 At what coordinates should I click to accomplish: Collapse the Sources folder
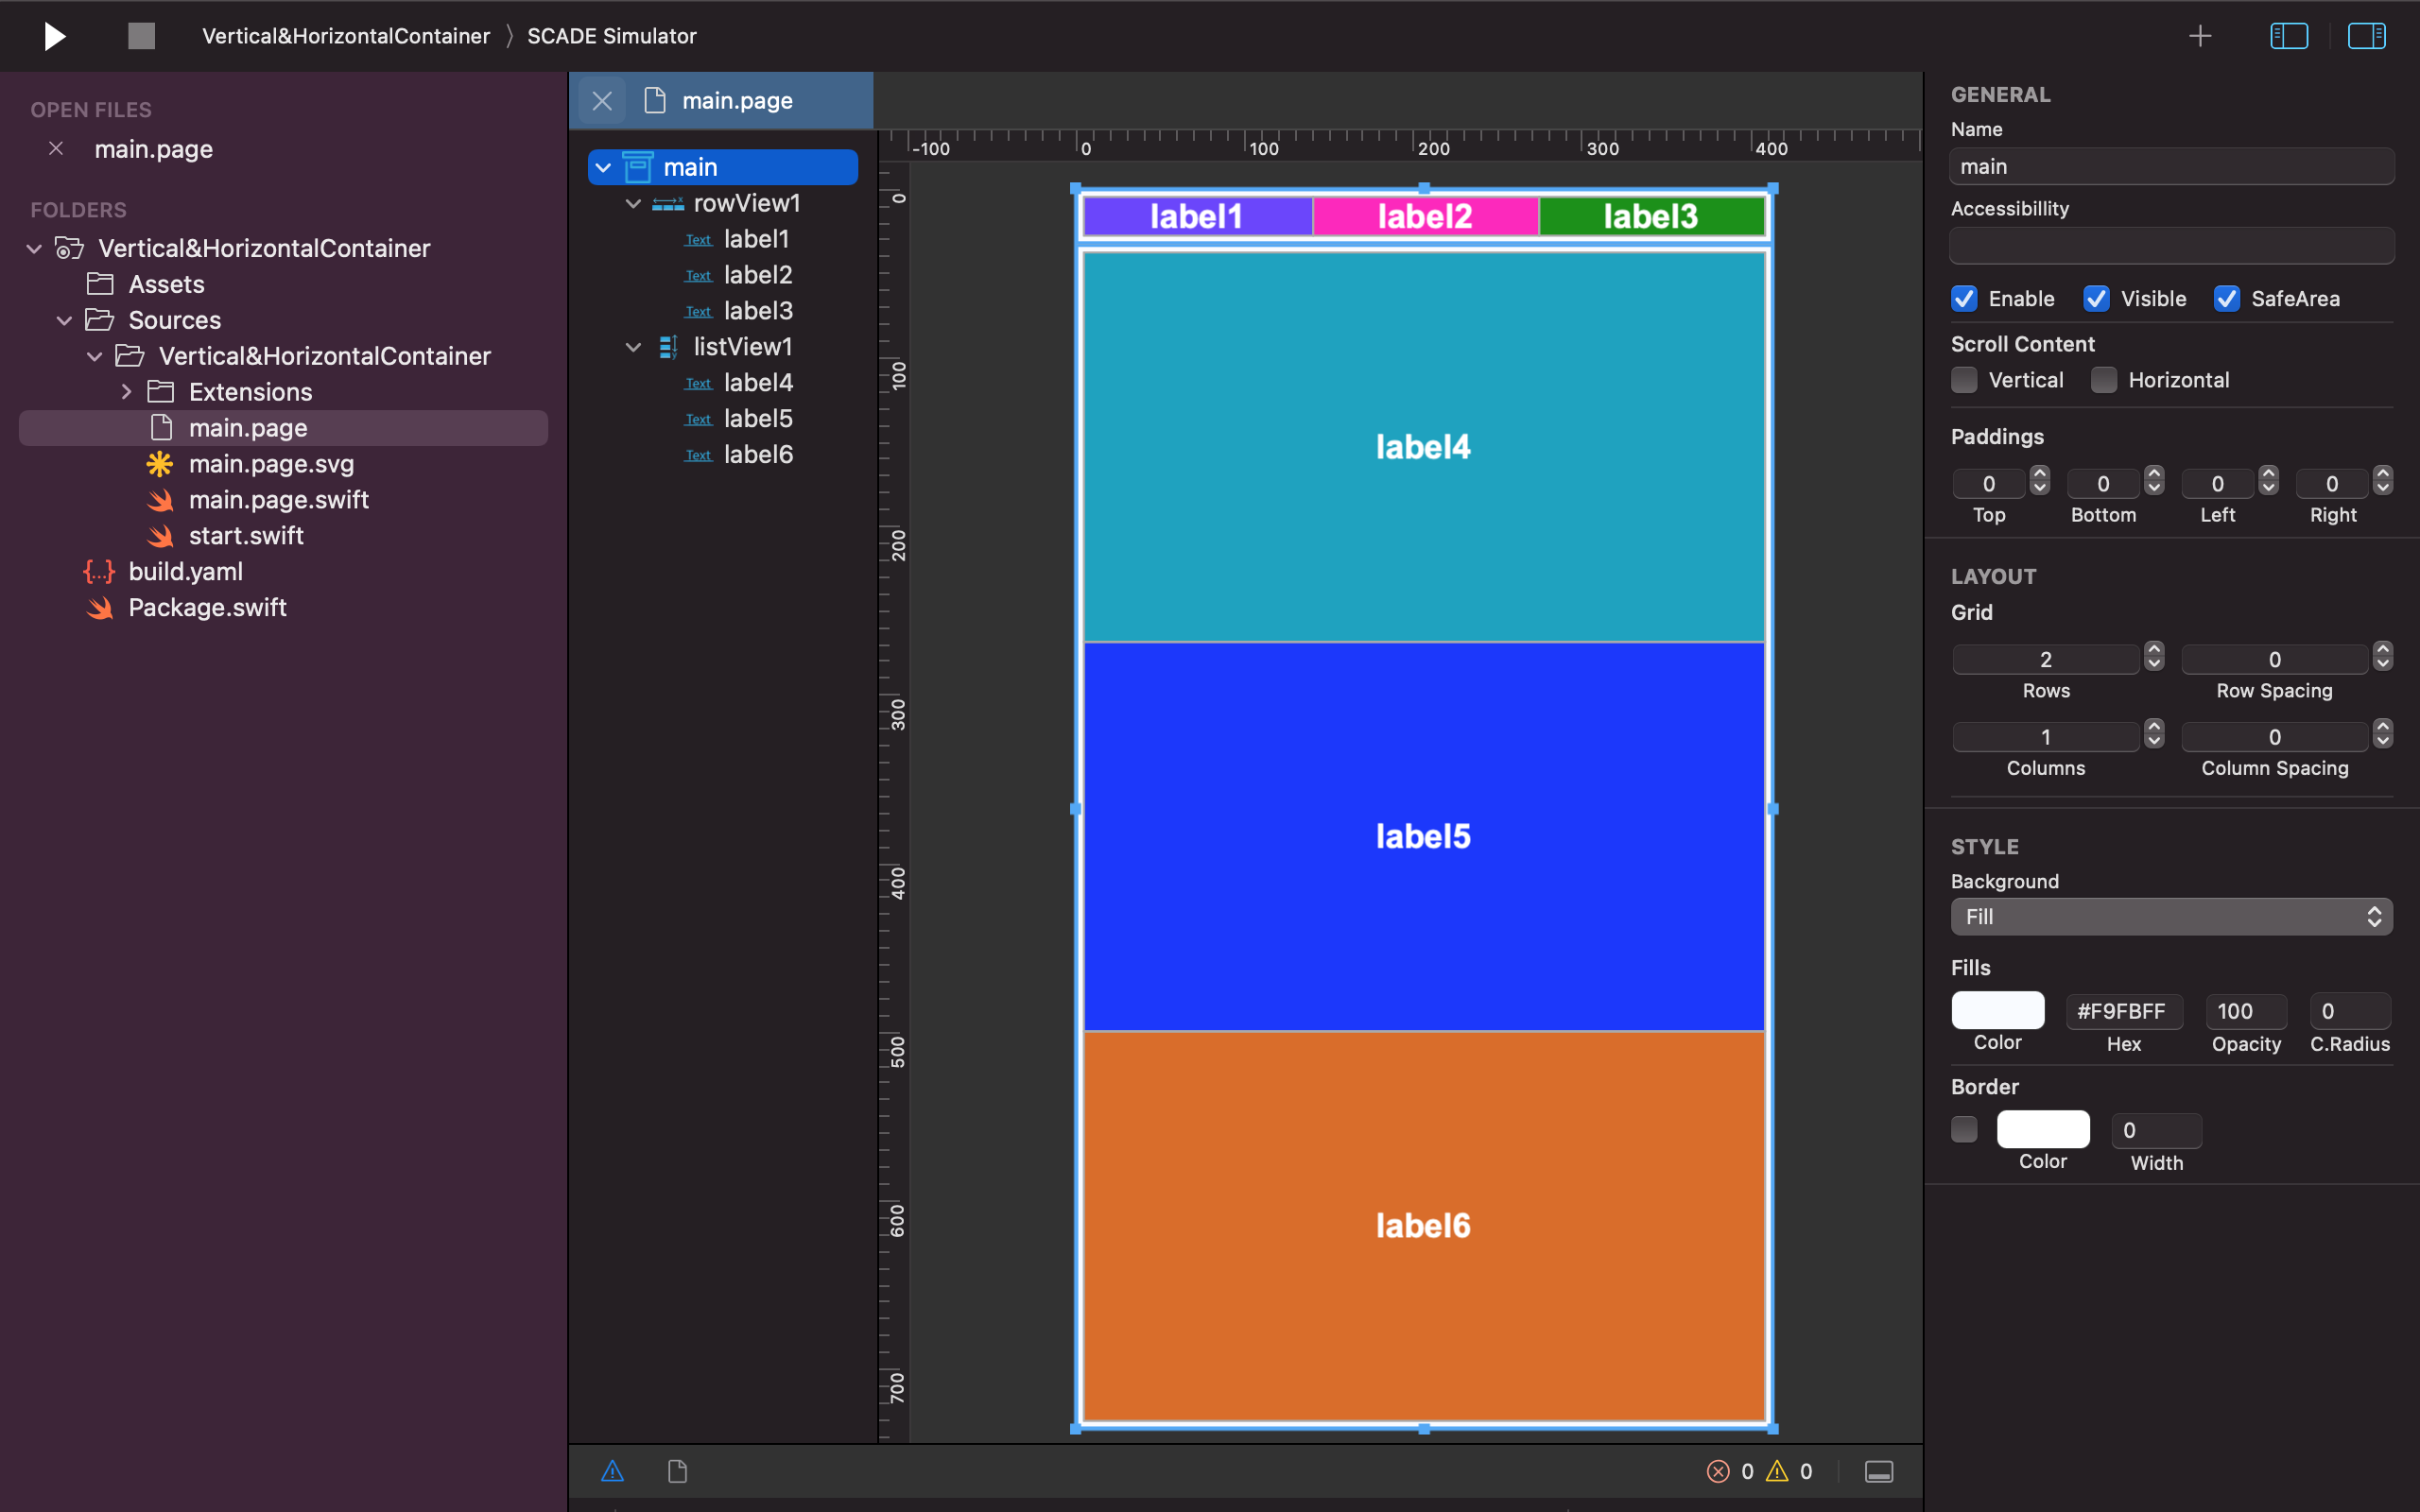64,320
